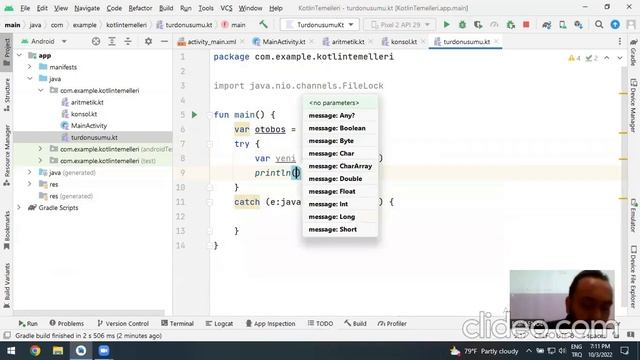
Task: Open the Structure side tab
Action: [7, 94]
